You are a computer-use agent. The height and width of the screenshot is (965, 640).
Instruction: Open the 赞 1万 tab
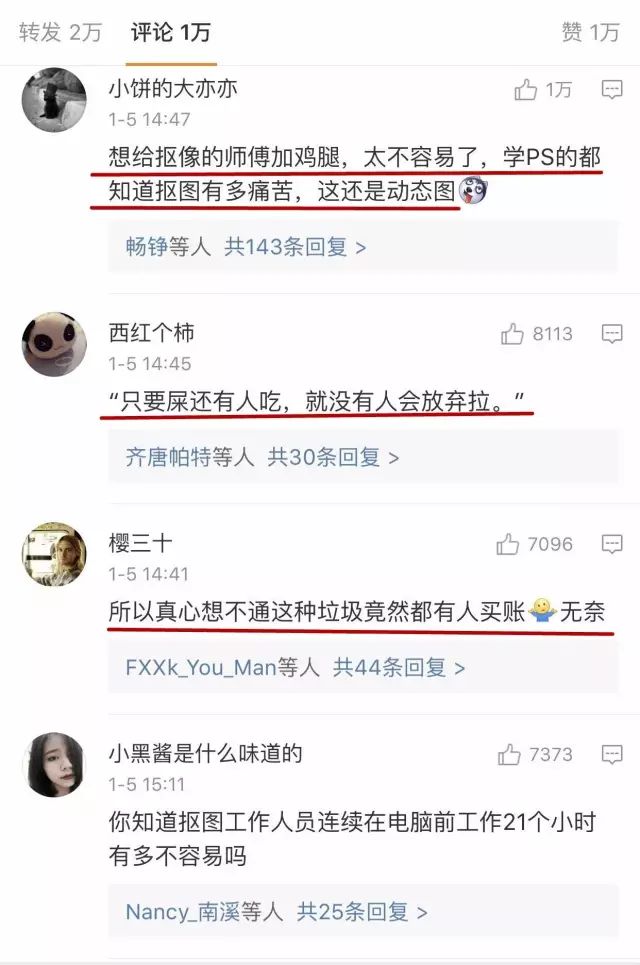coord(590,32)
